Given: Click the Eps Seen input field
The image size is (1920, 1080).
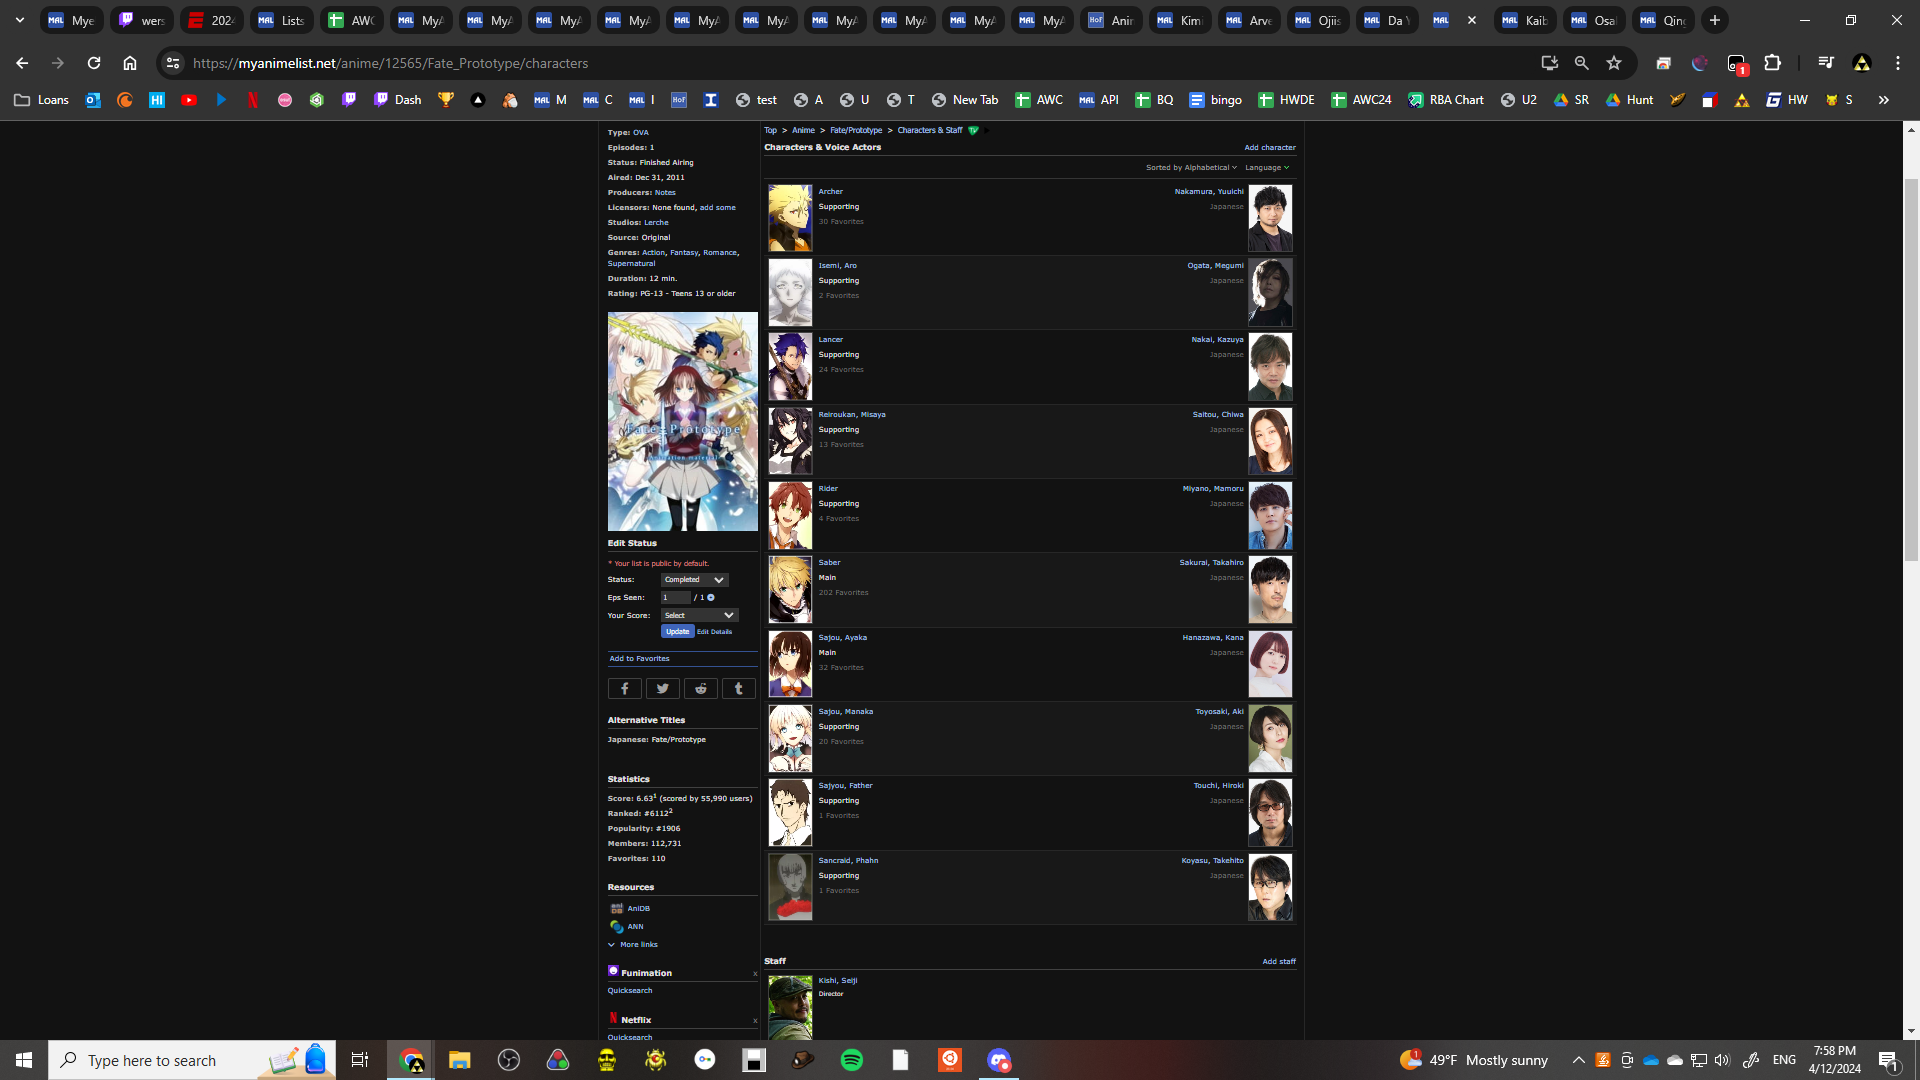Looking at the screenshot, I should [x=675, y=598].
